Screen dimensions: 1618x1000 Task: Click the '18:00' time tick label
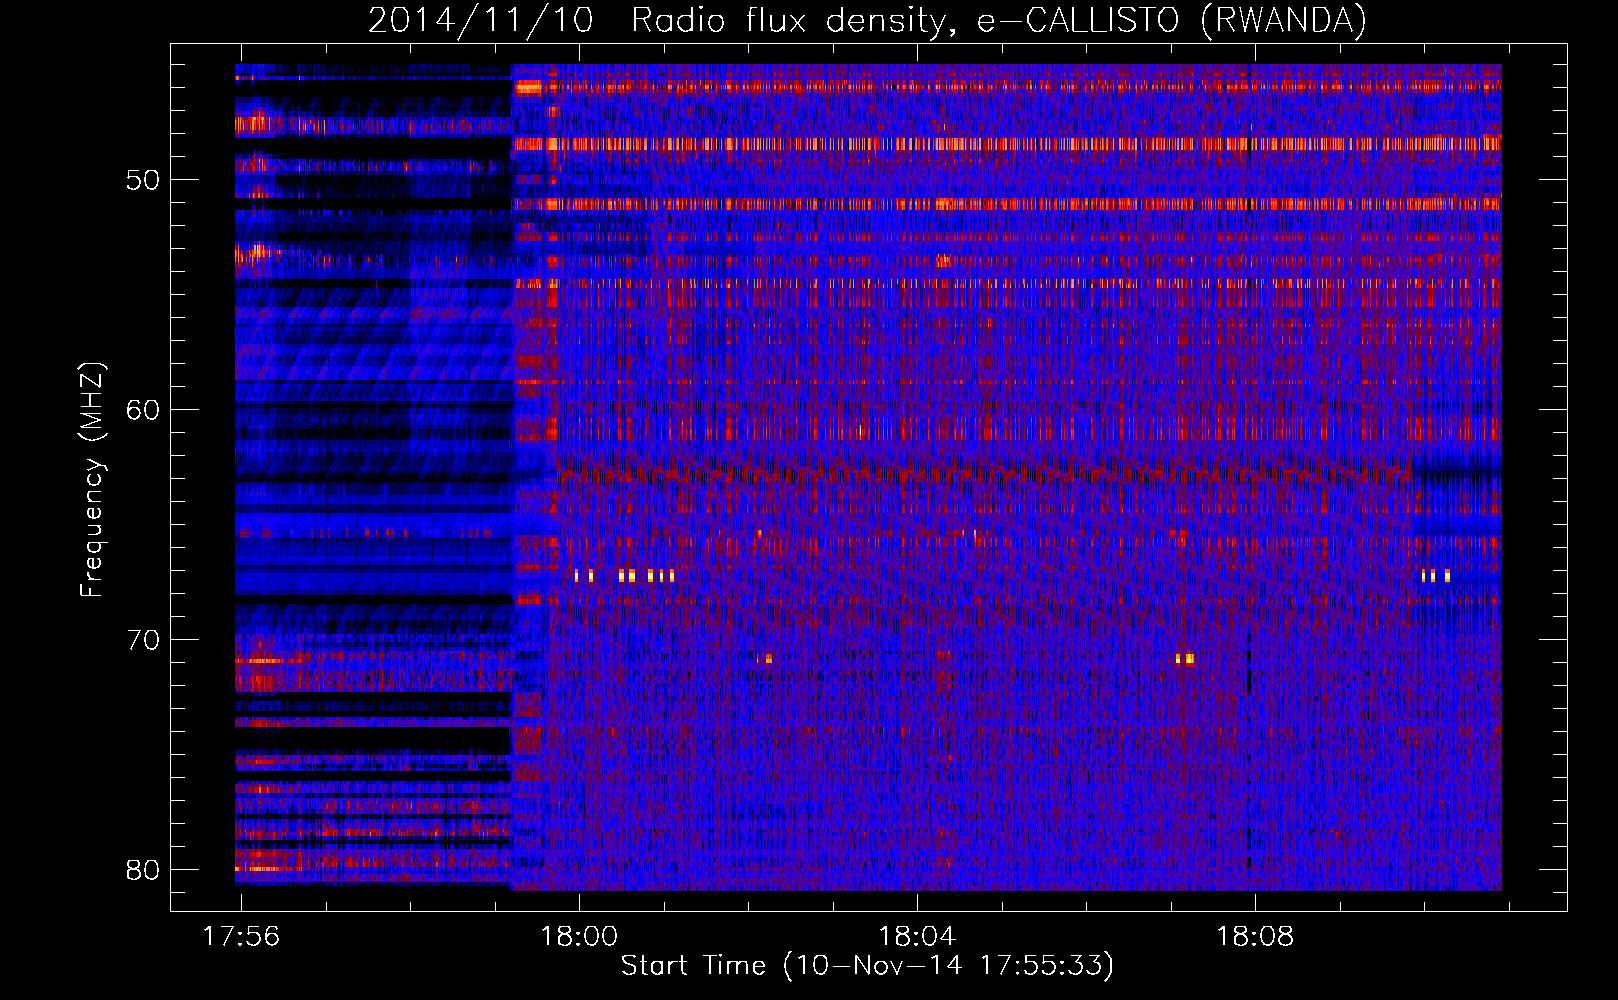pyautogui.click(x=579, y=937)
